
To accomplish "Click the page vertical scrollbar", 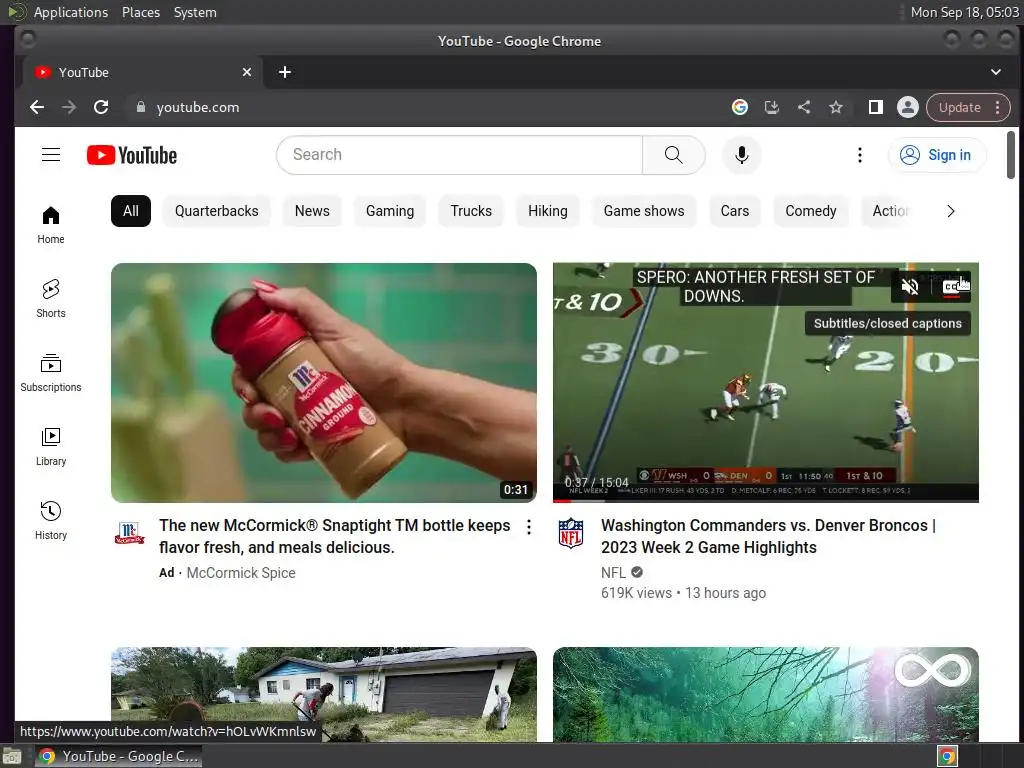I will (1010, 155).
